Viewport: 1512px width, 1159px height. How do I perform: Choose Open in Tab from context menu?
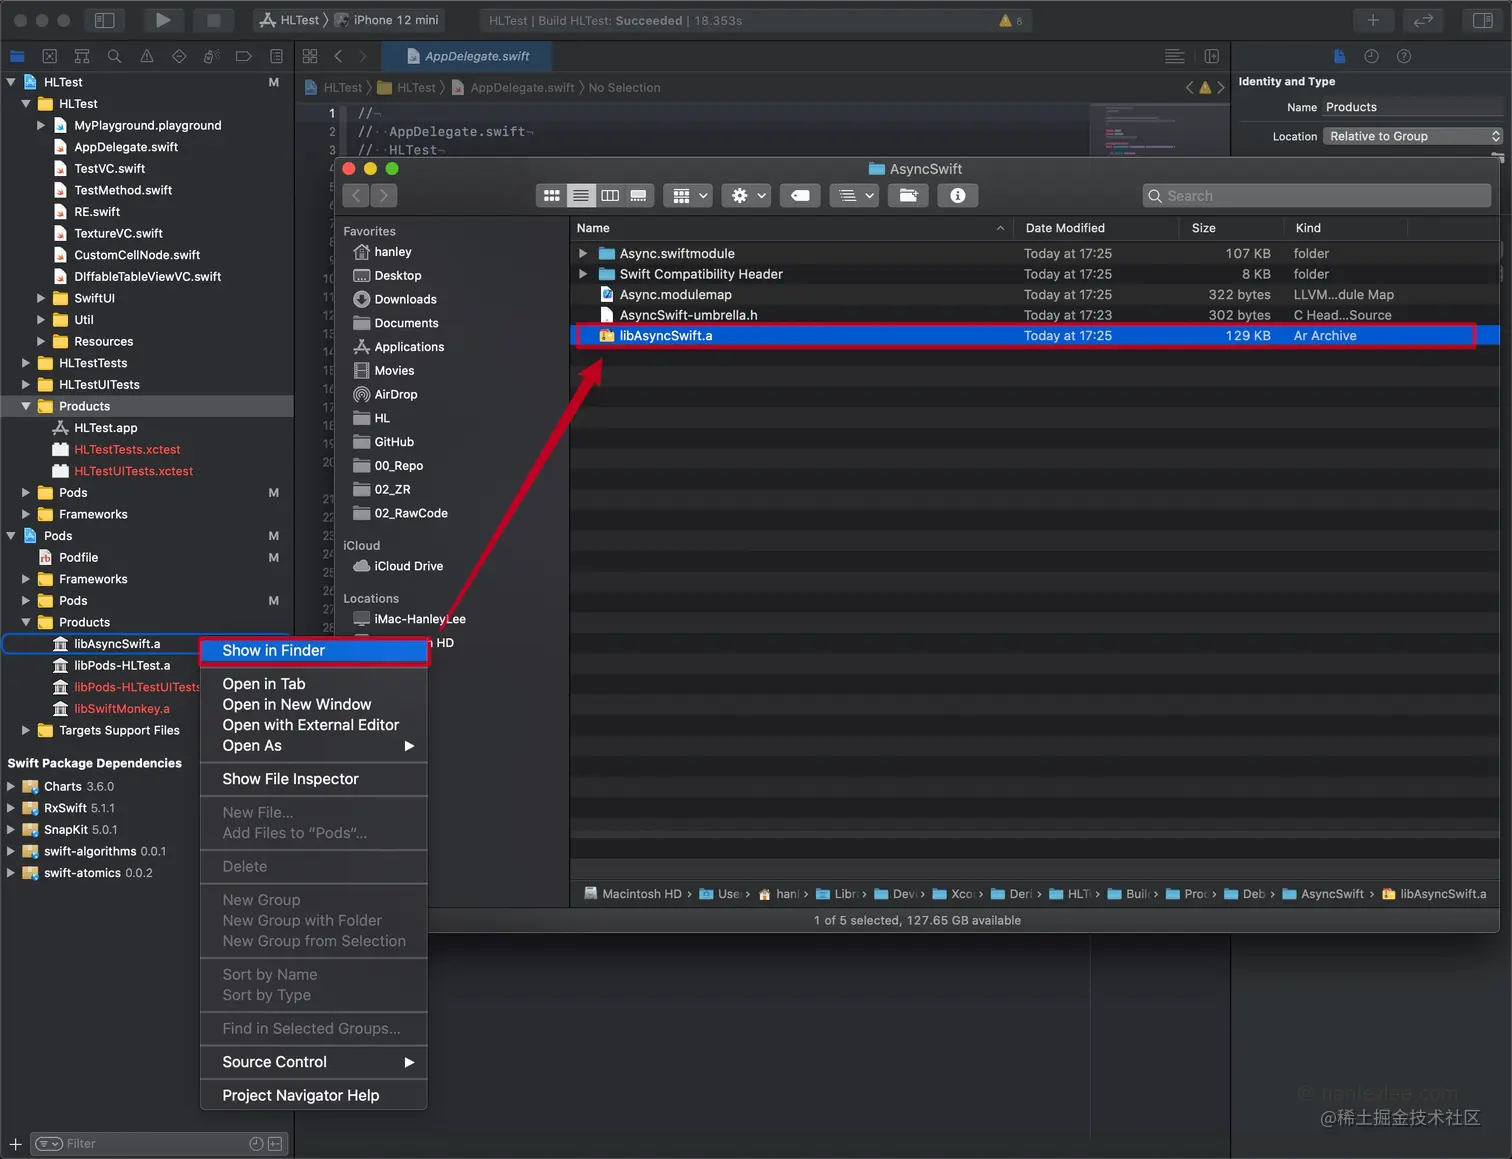coord(314,684)
